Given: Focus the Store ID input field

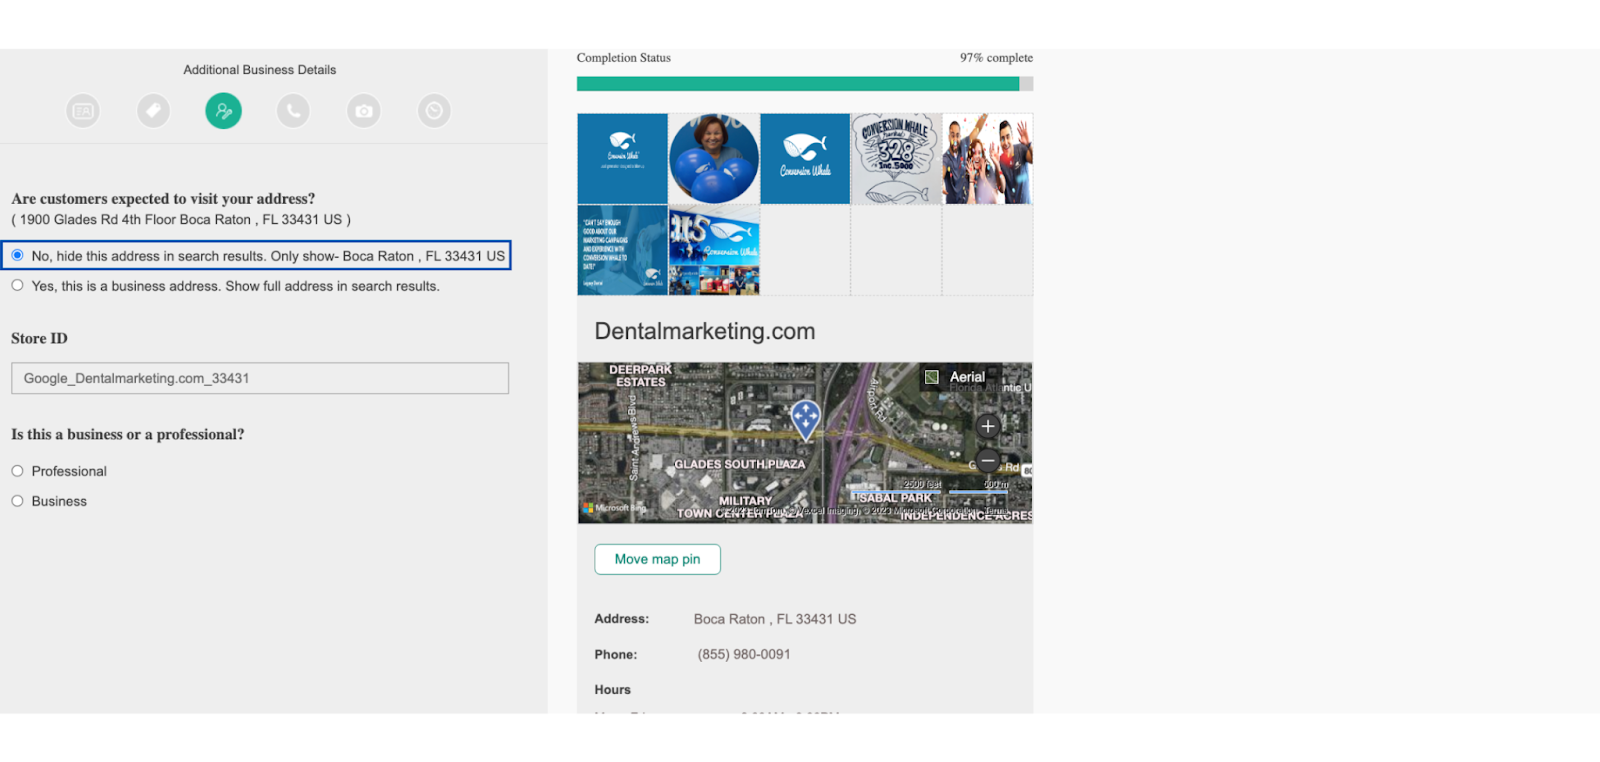Looking at the screenshot, I should (260, 378).
